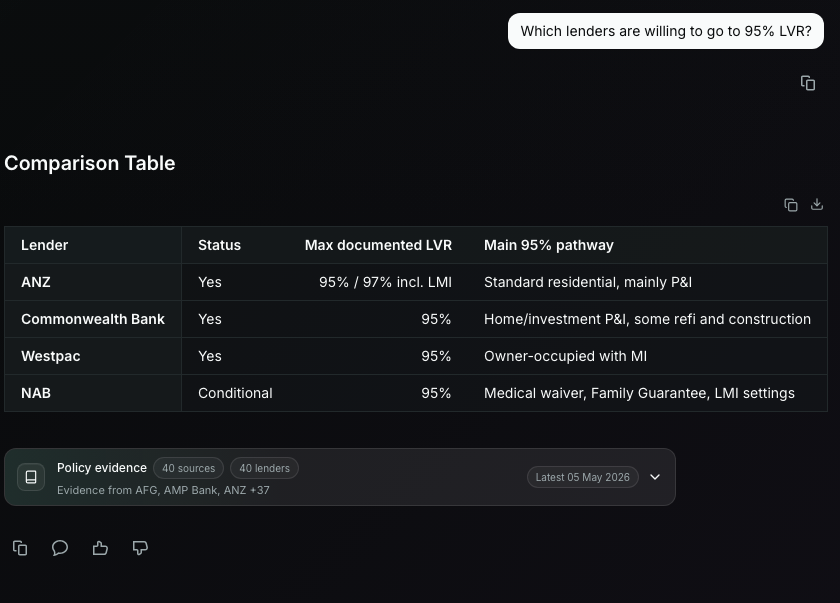
Task: Expand the Policy evidence panel chevron
Action: click(x=655, y=477)
